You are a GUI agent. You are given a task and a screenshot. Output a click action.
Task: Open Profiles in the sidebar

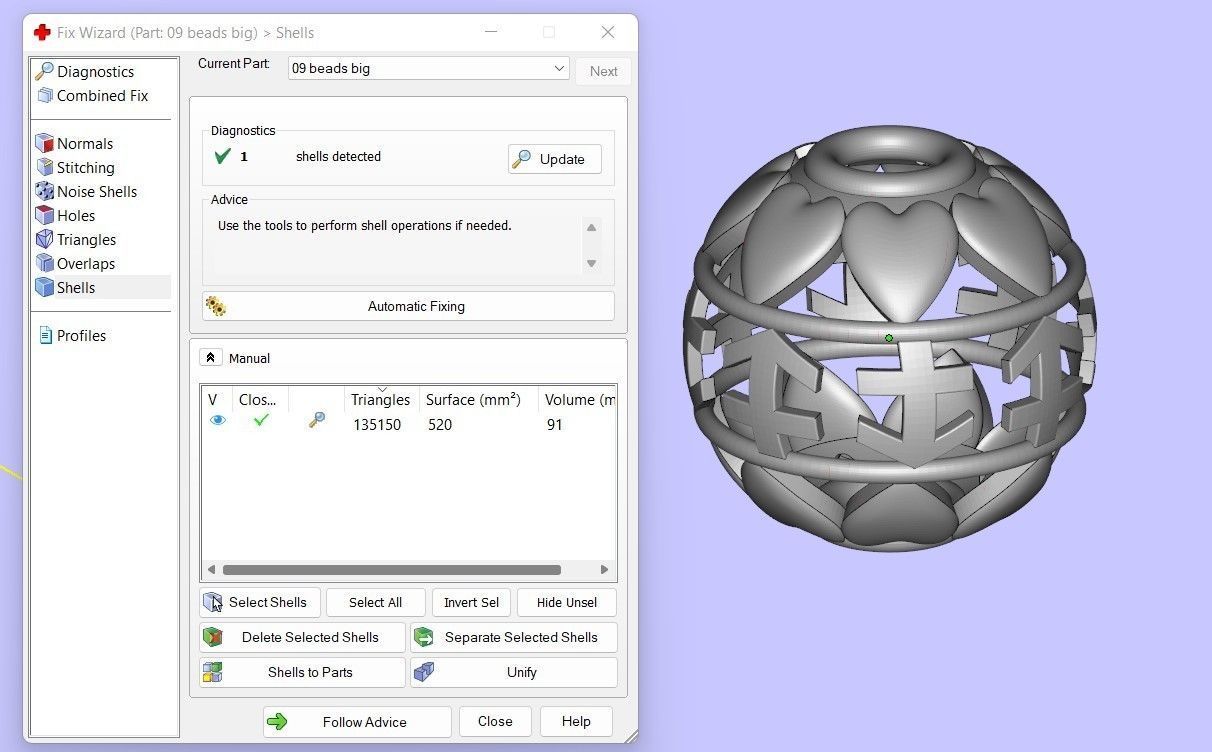tap(81, 336)
